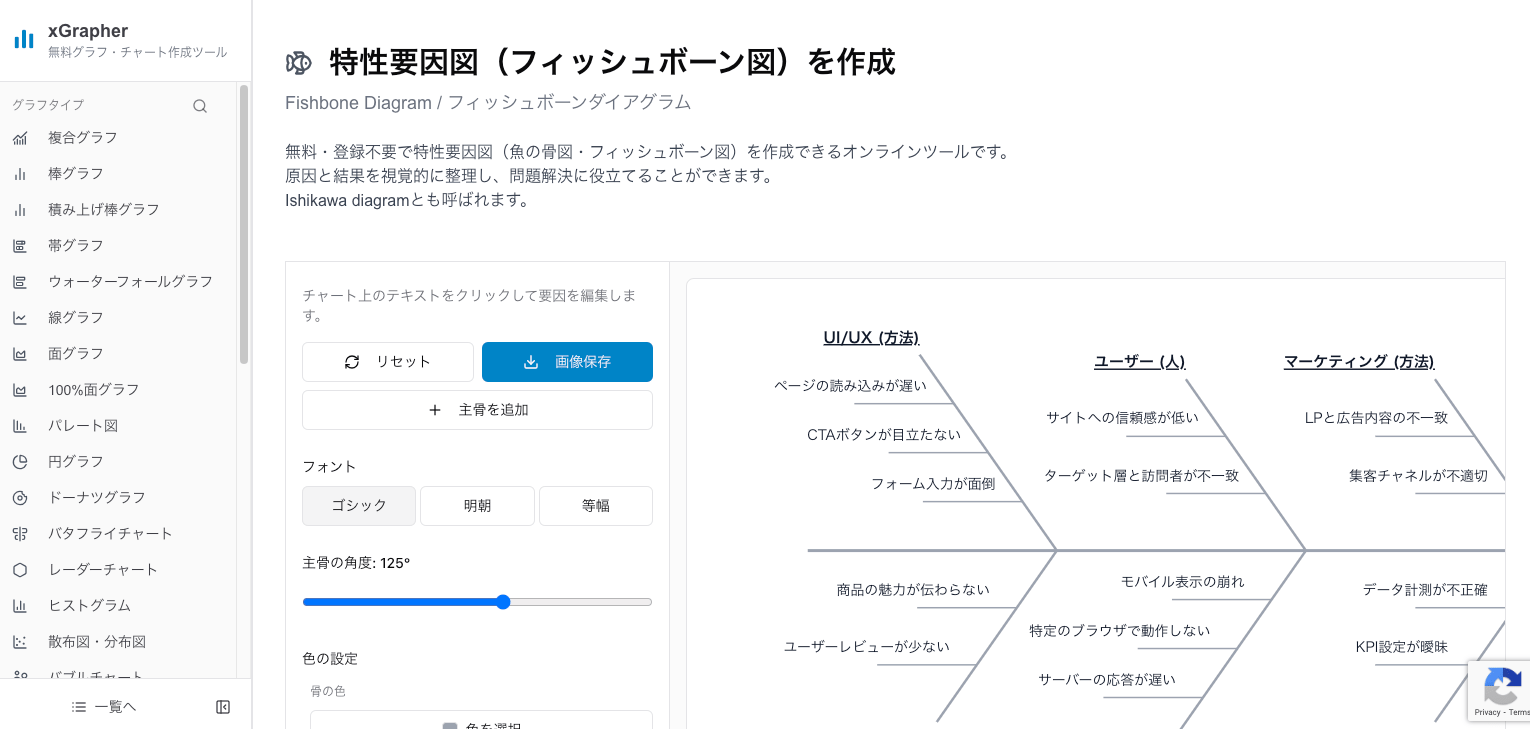
Task: Select the ドーナツグラフ (donut chart) icon
Action: [20, 497]
